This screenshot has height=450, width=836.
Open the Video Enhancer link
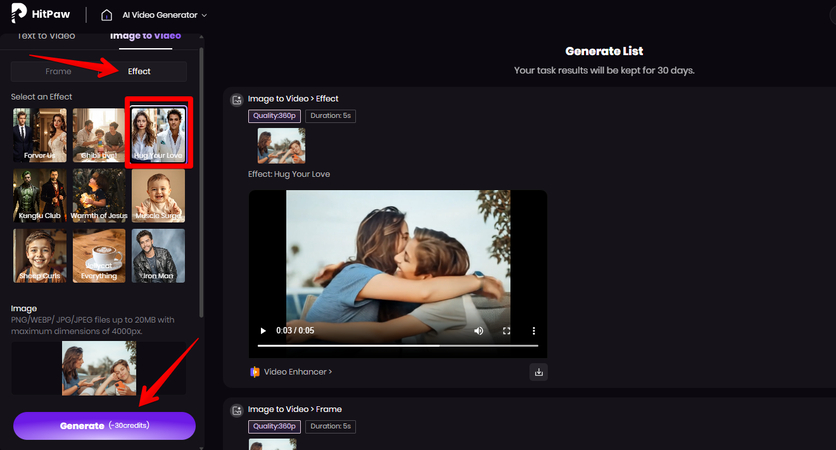pyautogui.click(x=297, y=372)
